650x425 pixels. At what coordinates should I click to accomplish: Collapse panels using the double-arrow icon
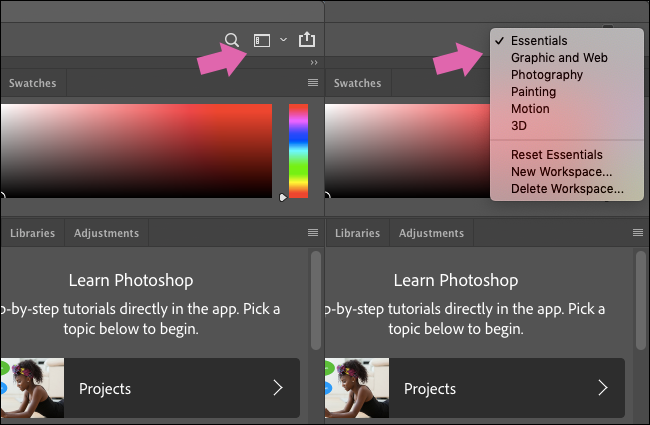pyautogui.click(x=314, y=62)
